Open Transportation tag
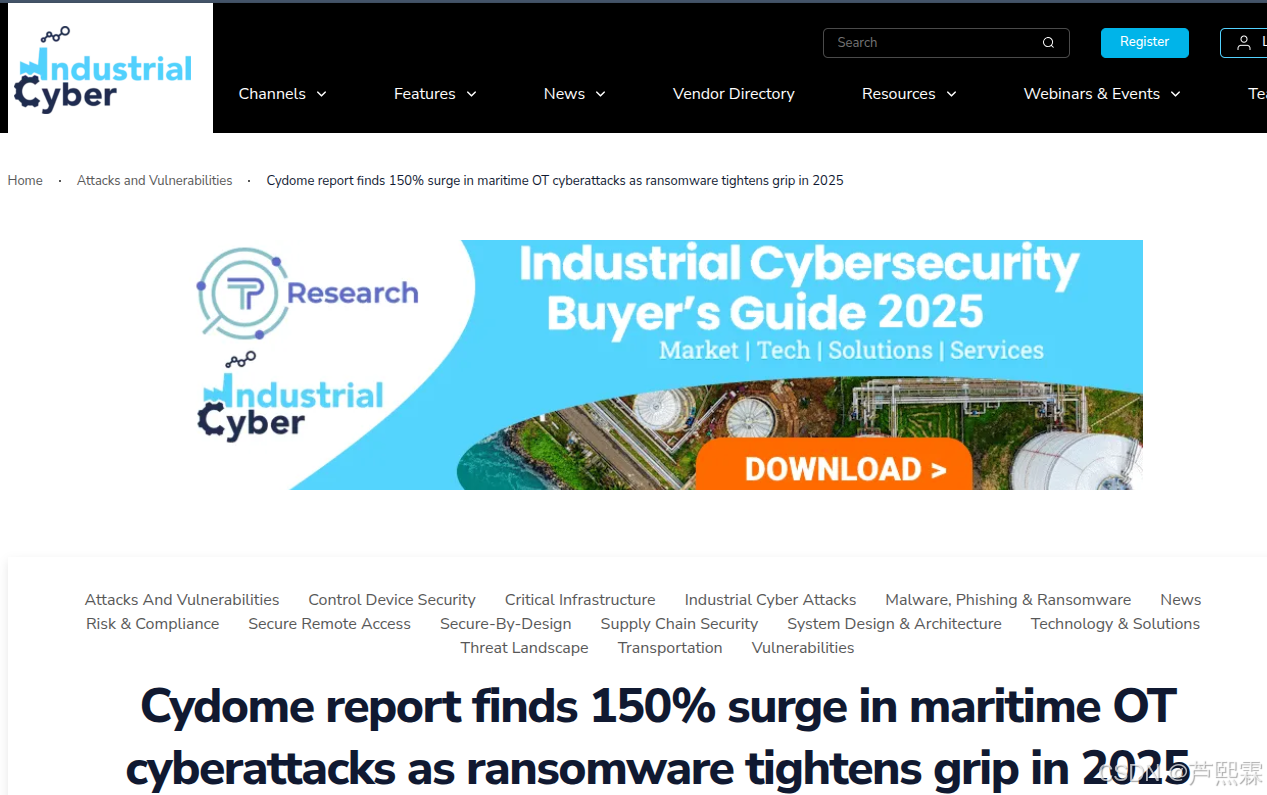This screenshot has width=1267, height=795. tap(670, 648)
